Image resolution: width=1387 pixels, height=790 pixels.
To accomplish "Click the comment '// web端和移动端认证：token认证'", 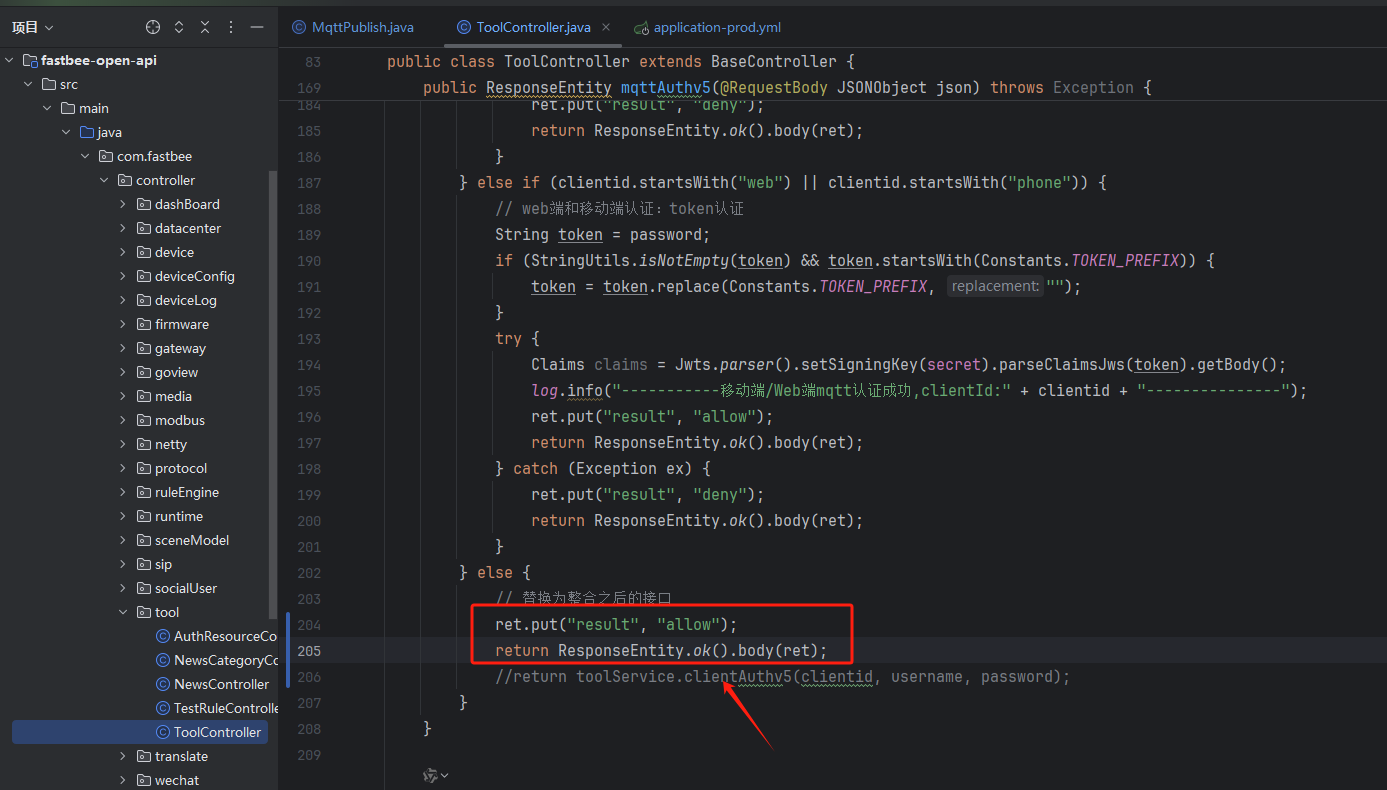I will [619, 209].
